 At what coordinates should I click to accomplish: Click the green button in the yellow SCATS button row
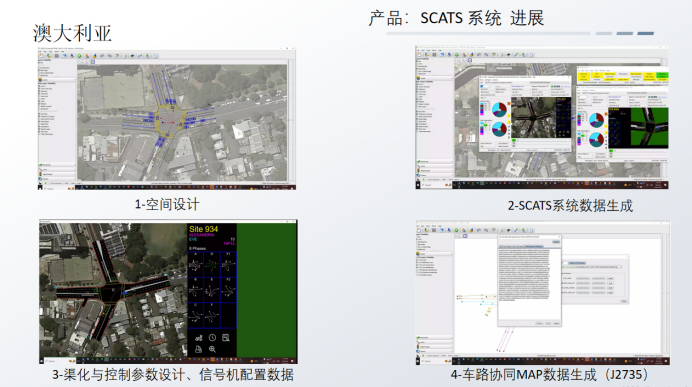pos(662,75)
